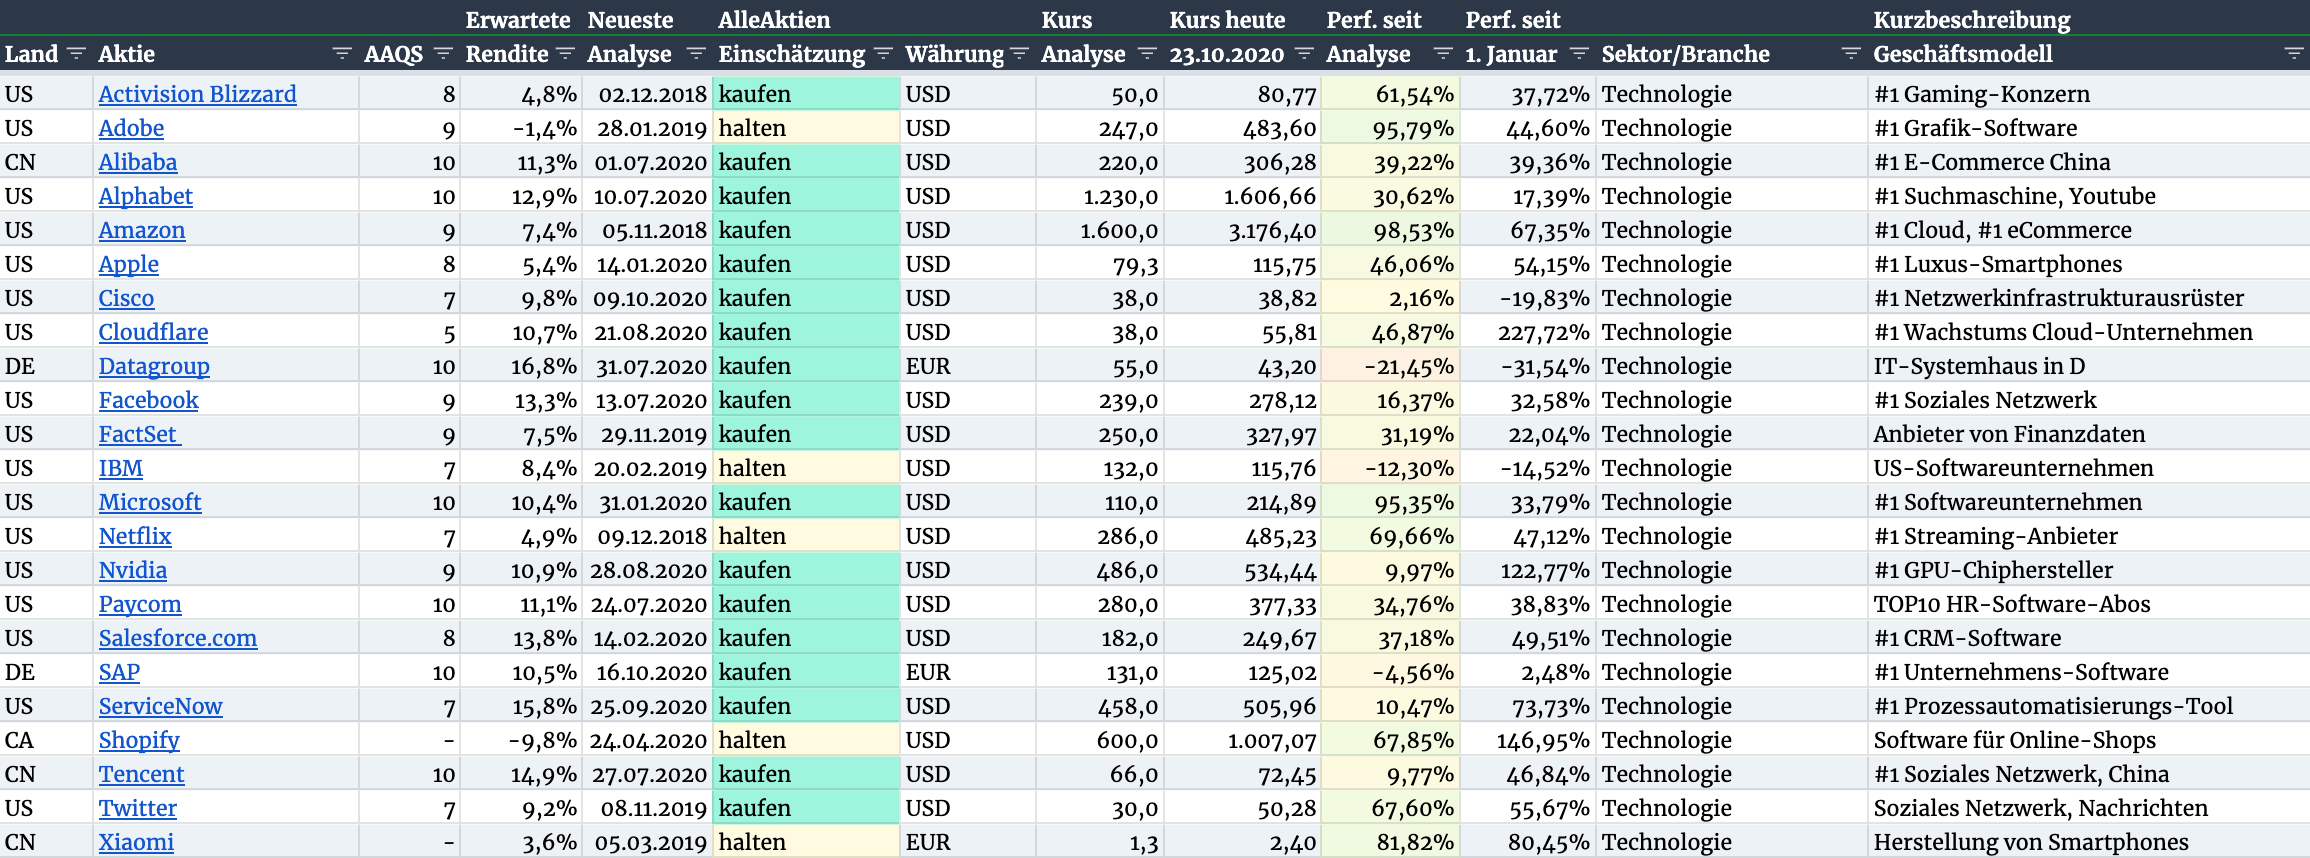Expand the Perf. seit 1. Januar filter

(x=1579, y=53)
